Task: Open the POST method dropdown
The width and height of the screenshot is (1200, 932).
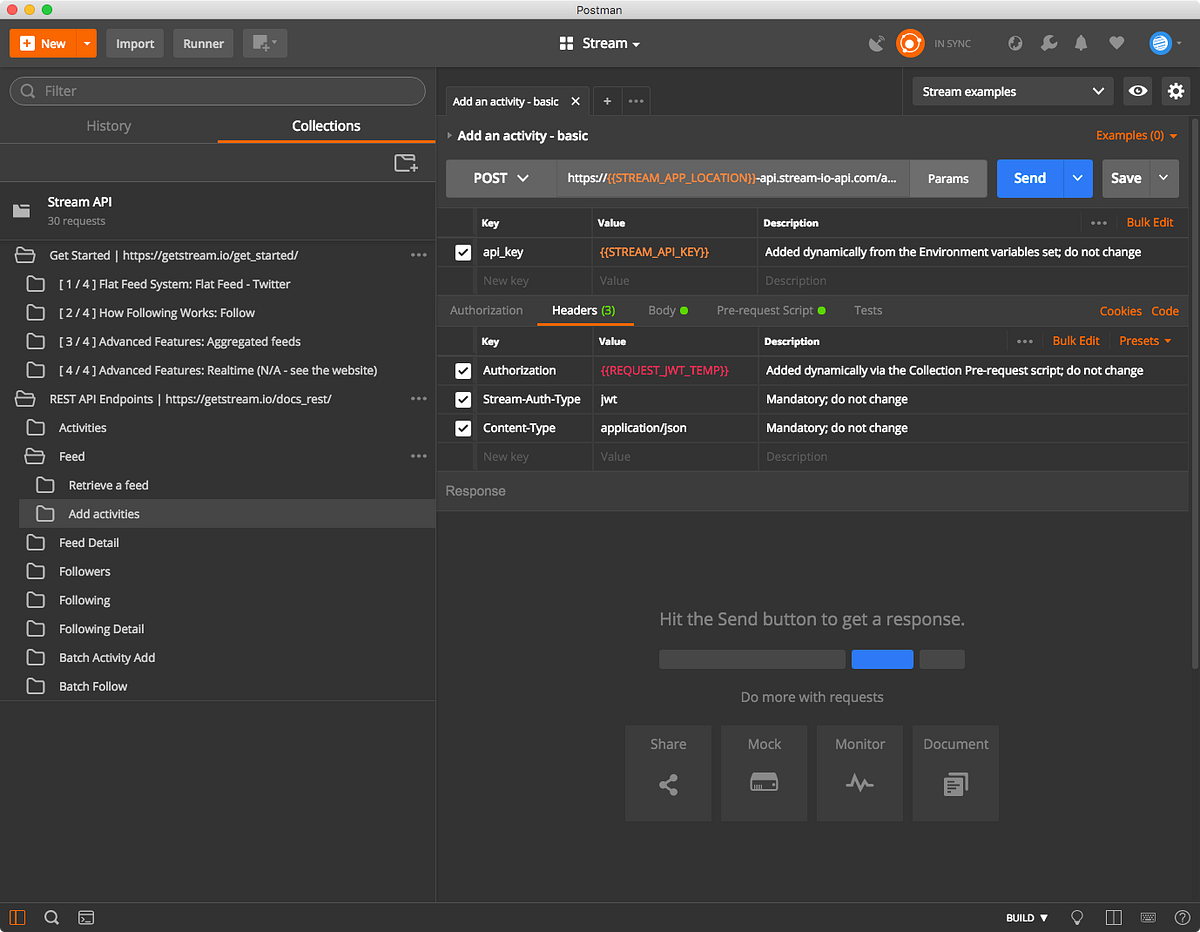Action: 501,178
